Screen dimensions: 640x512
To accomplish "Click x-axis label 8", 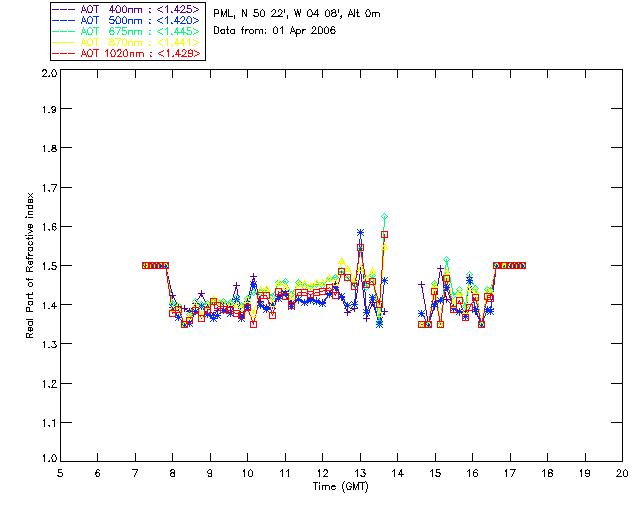I will coord(173,473).
